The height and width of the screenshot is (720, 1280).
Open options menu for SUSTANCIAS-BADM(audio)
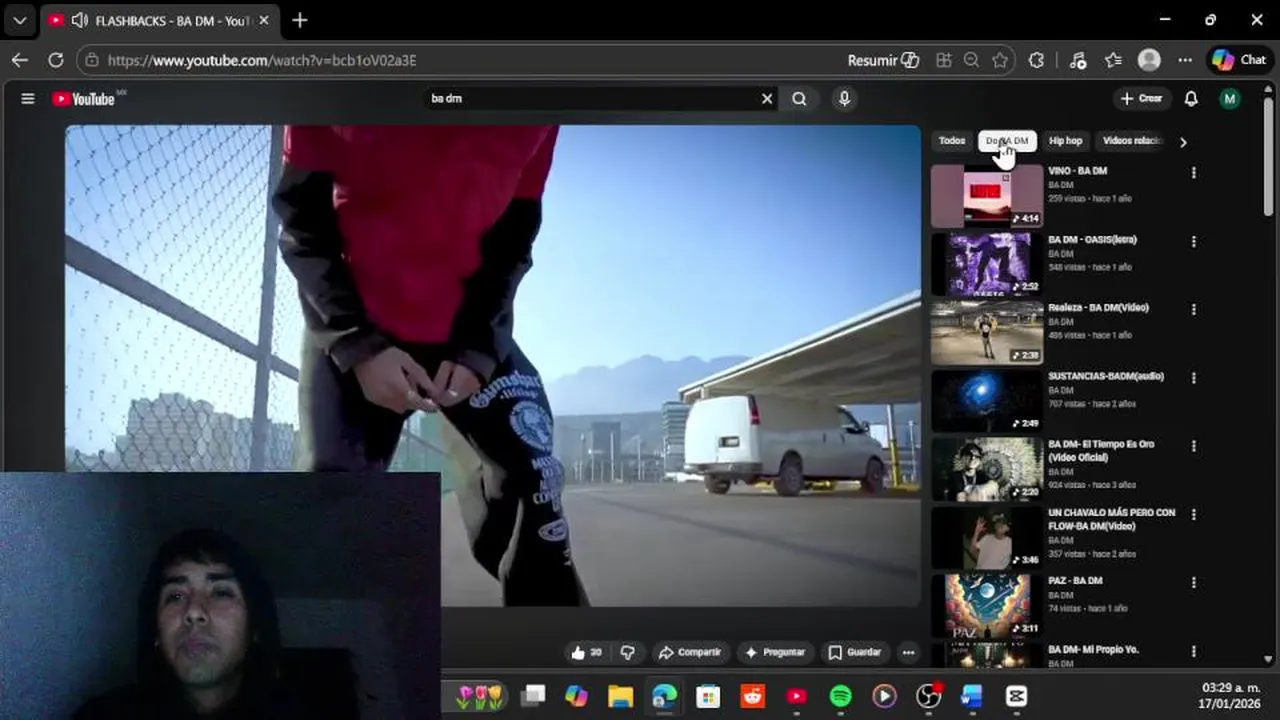pos(1193,378)
